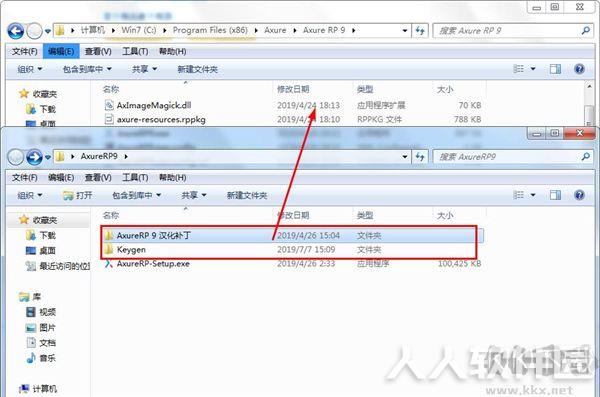600x397 pixels.
Task: Open 包含到库中 dropdown in Axure RP 9 window
Action: (87, 69)
